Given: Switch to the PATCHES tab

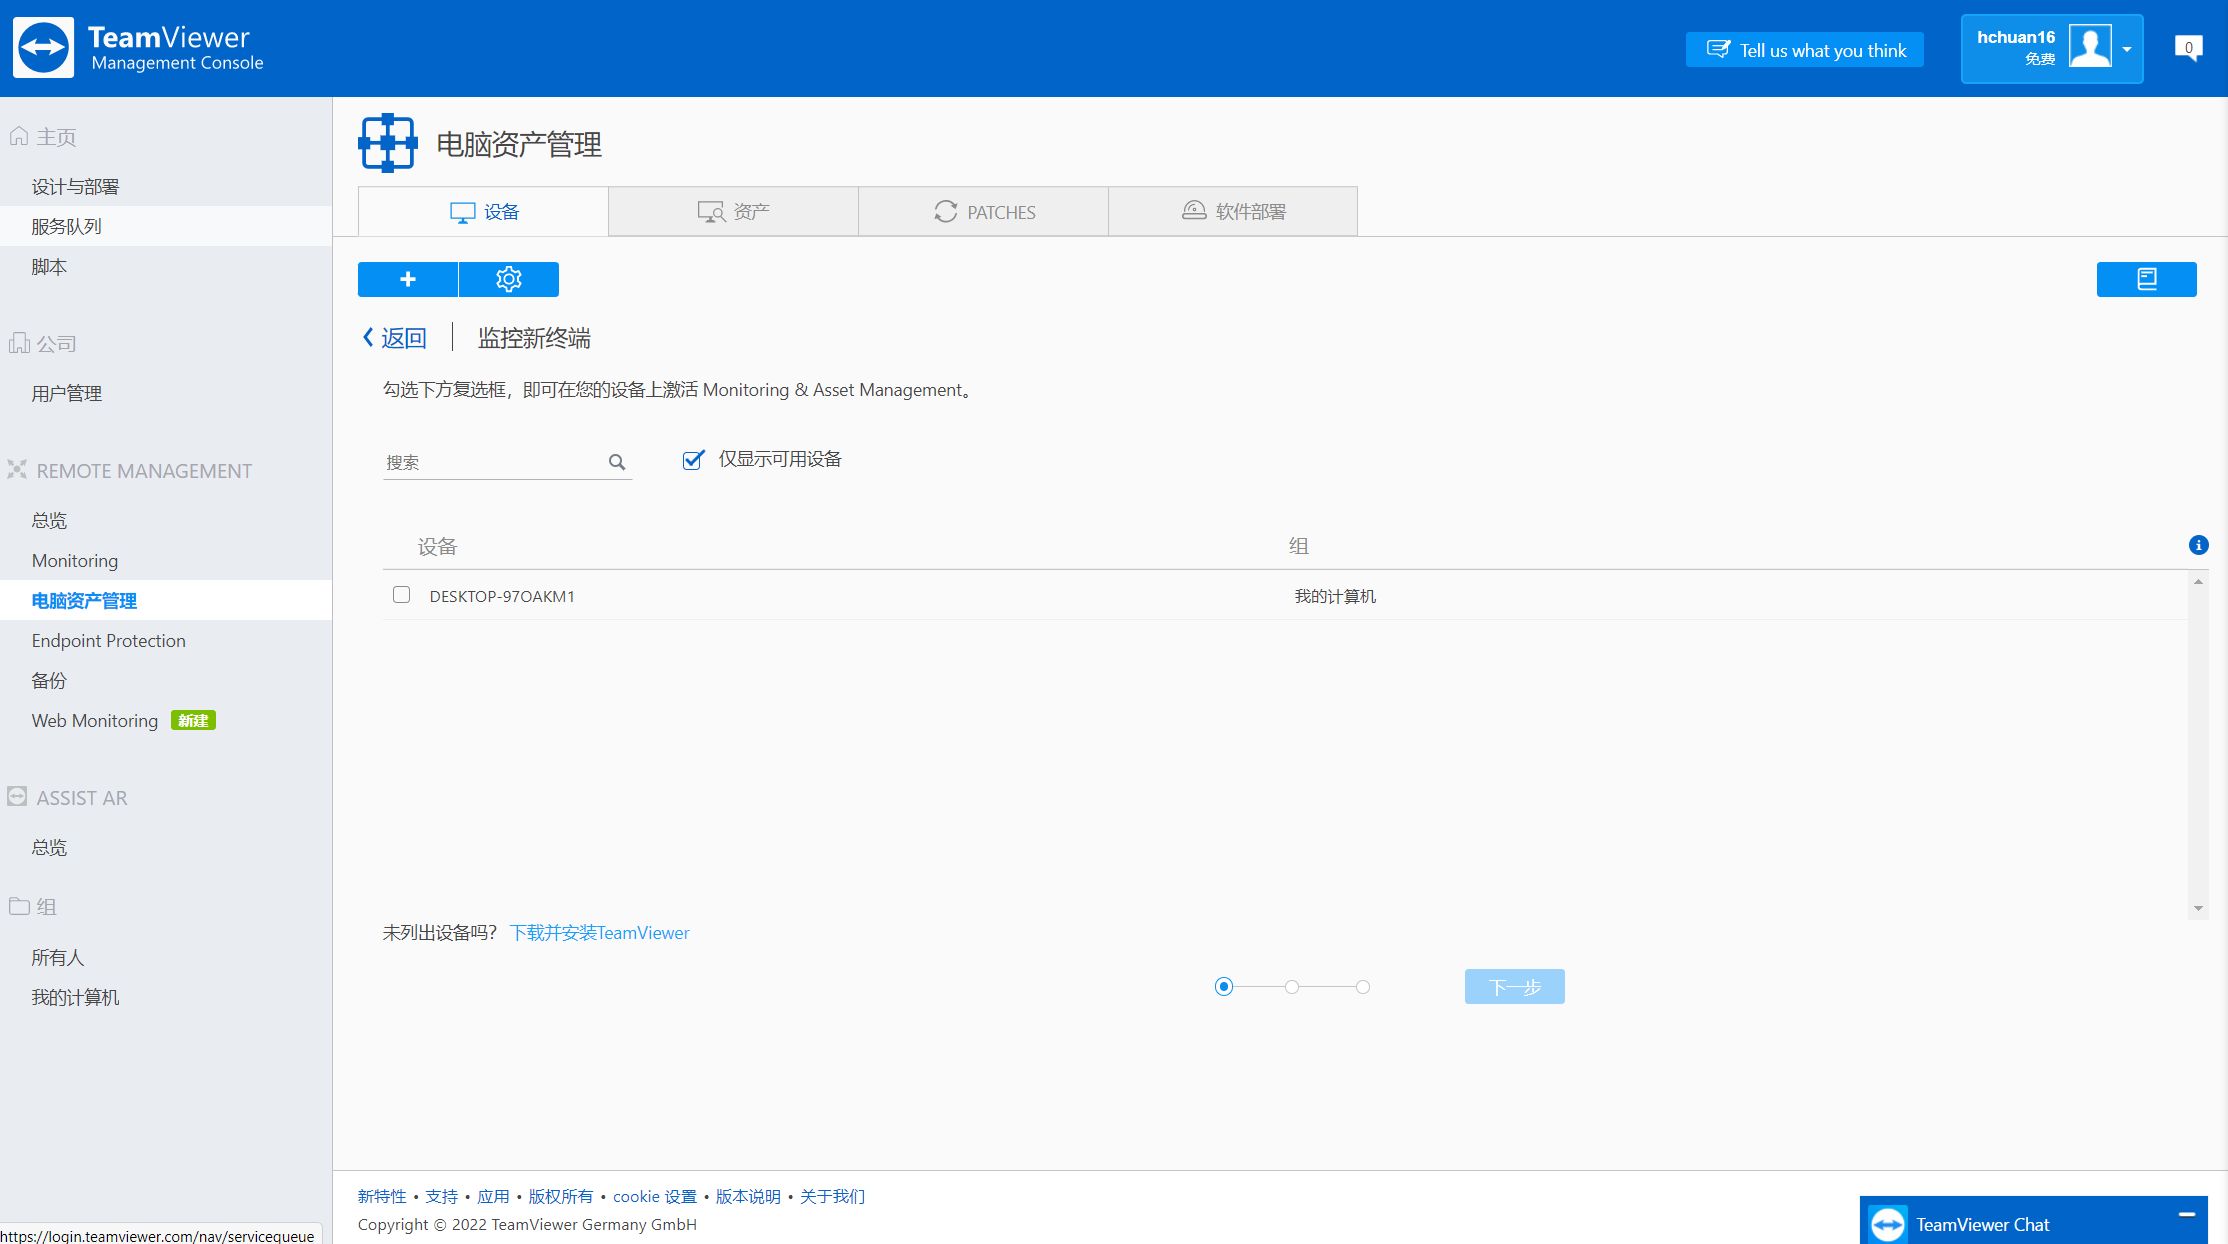Looking at the screenshot, I should click(983, 211).
